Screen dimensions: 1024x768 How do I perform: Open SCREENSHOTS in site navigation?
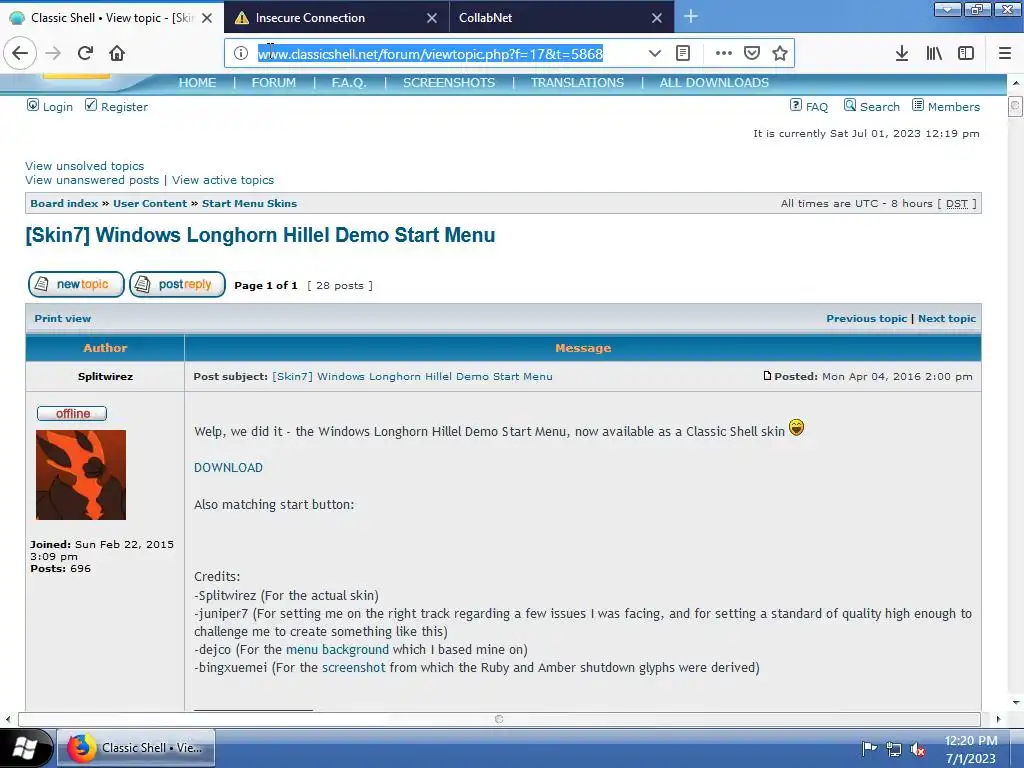449,82
